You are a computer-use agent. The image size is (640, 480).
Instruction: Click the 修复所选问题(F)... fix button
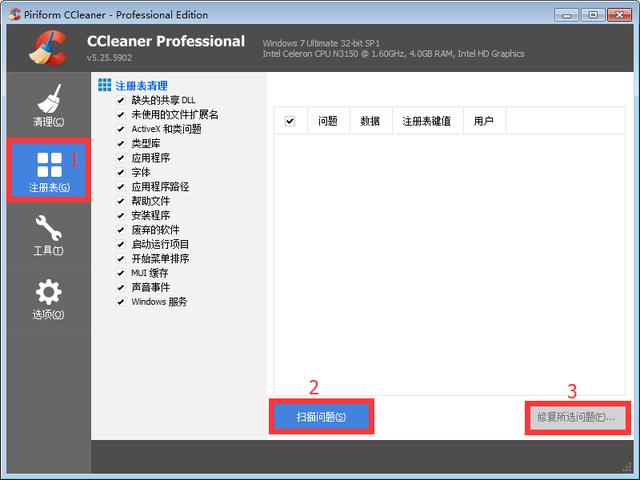578,417
